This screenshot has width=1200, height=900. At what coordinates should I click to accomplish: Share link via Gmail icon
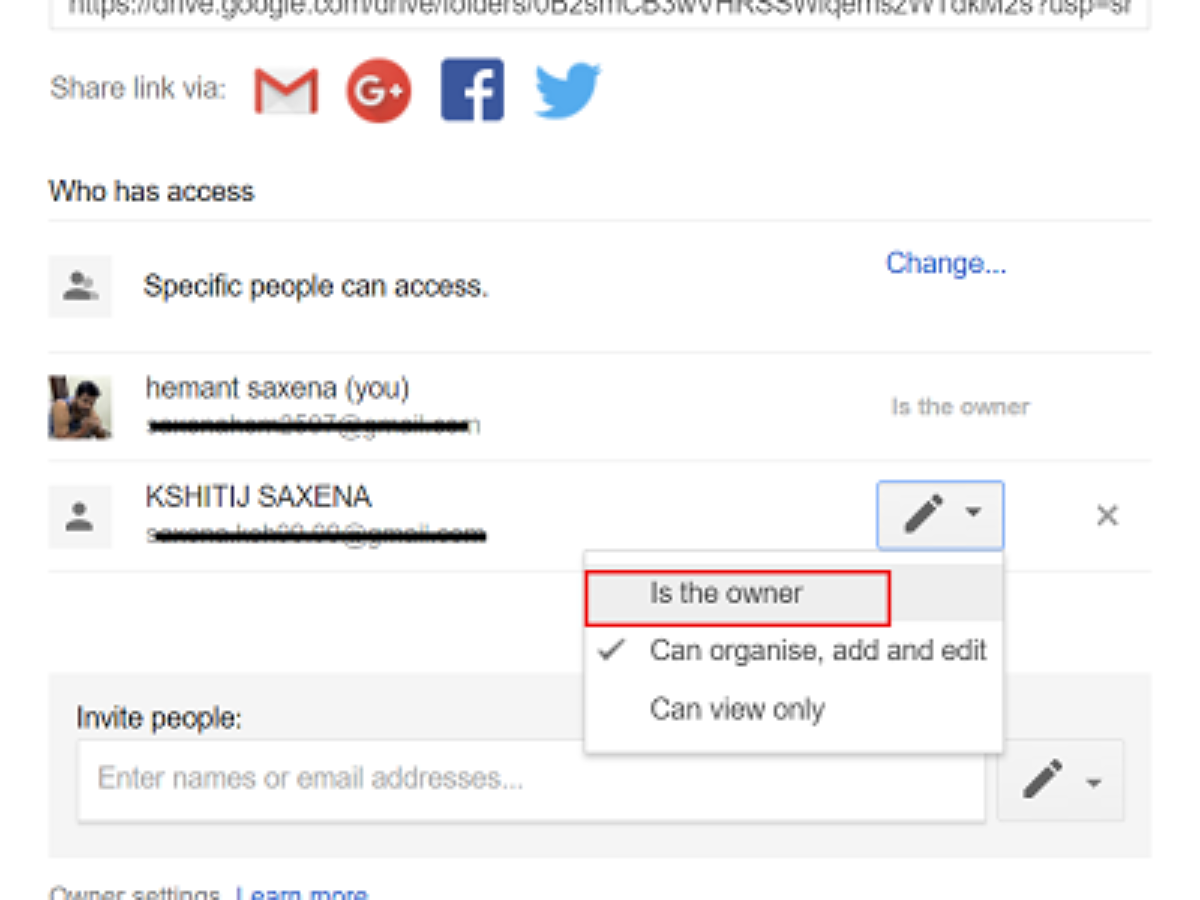point(286,91)
